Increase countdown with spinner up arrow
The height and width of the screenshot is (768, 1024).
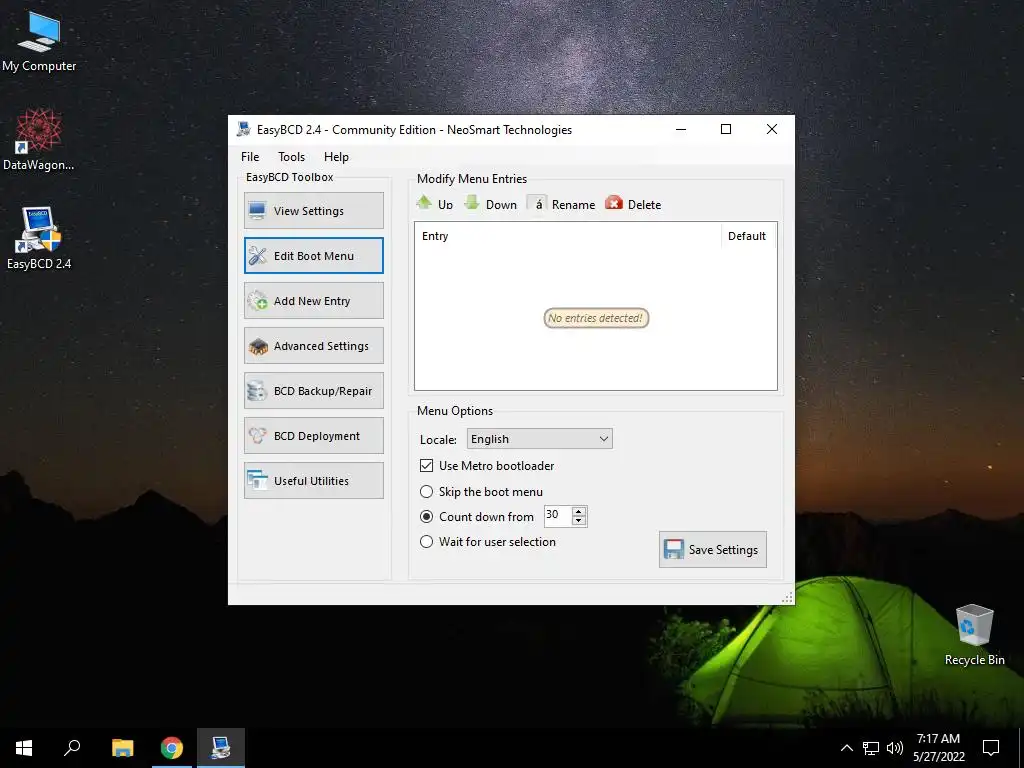(579, 511)
